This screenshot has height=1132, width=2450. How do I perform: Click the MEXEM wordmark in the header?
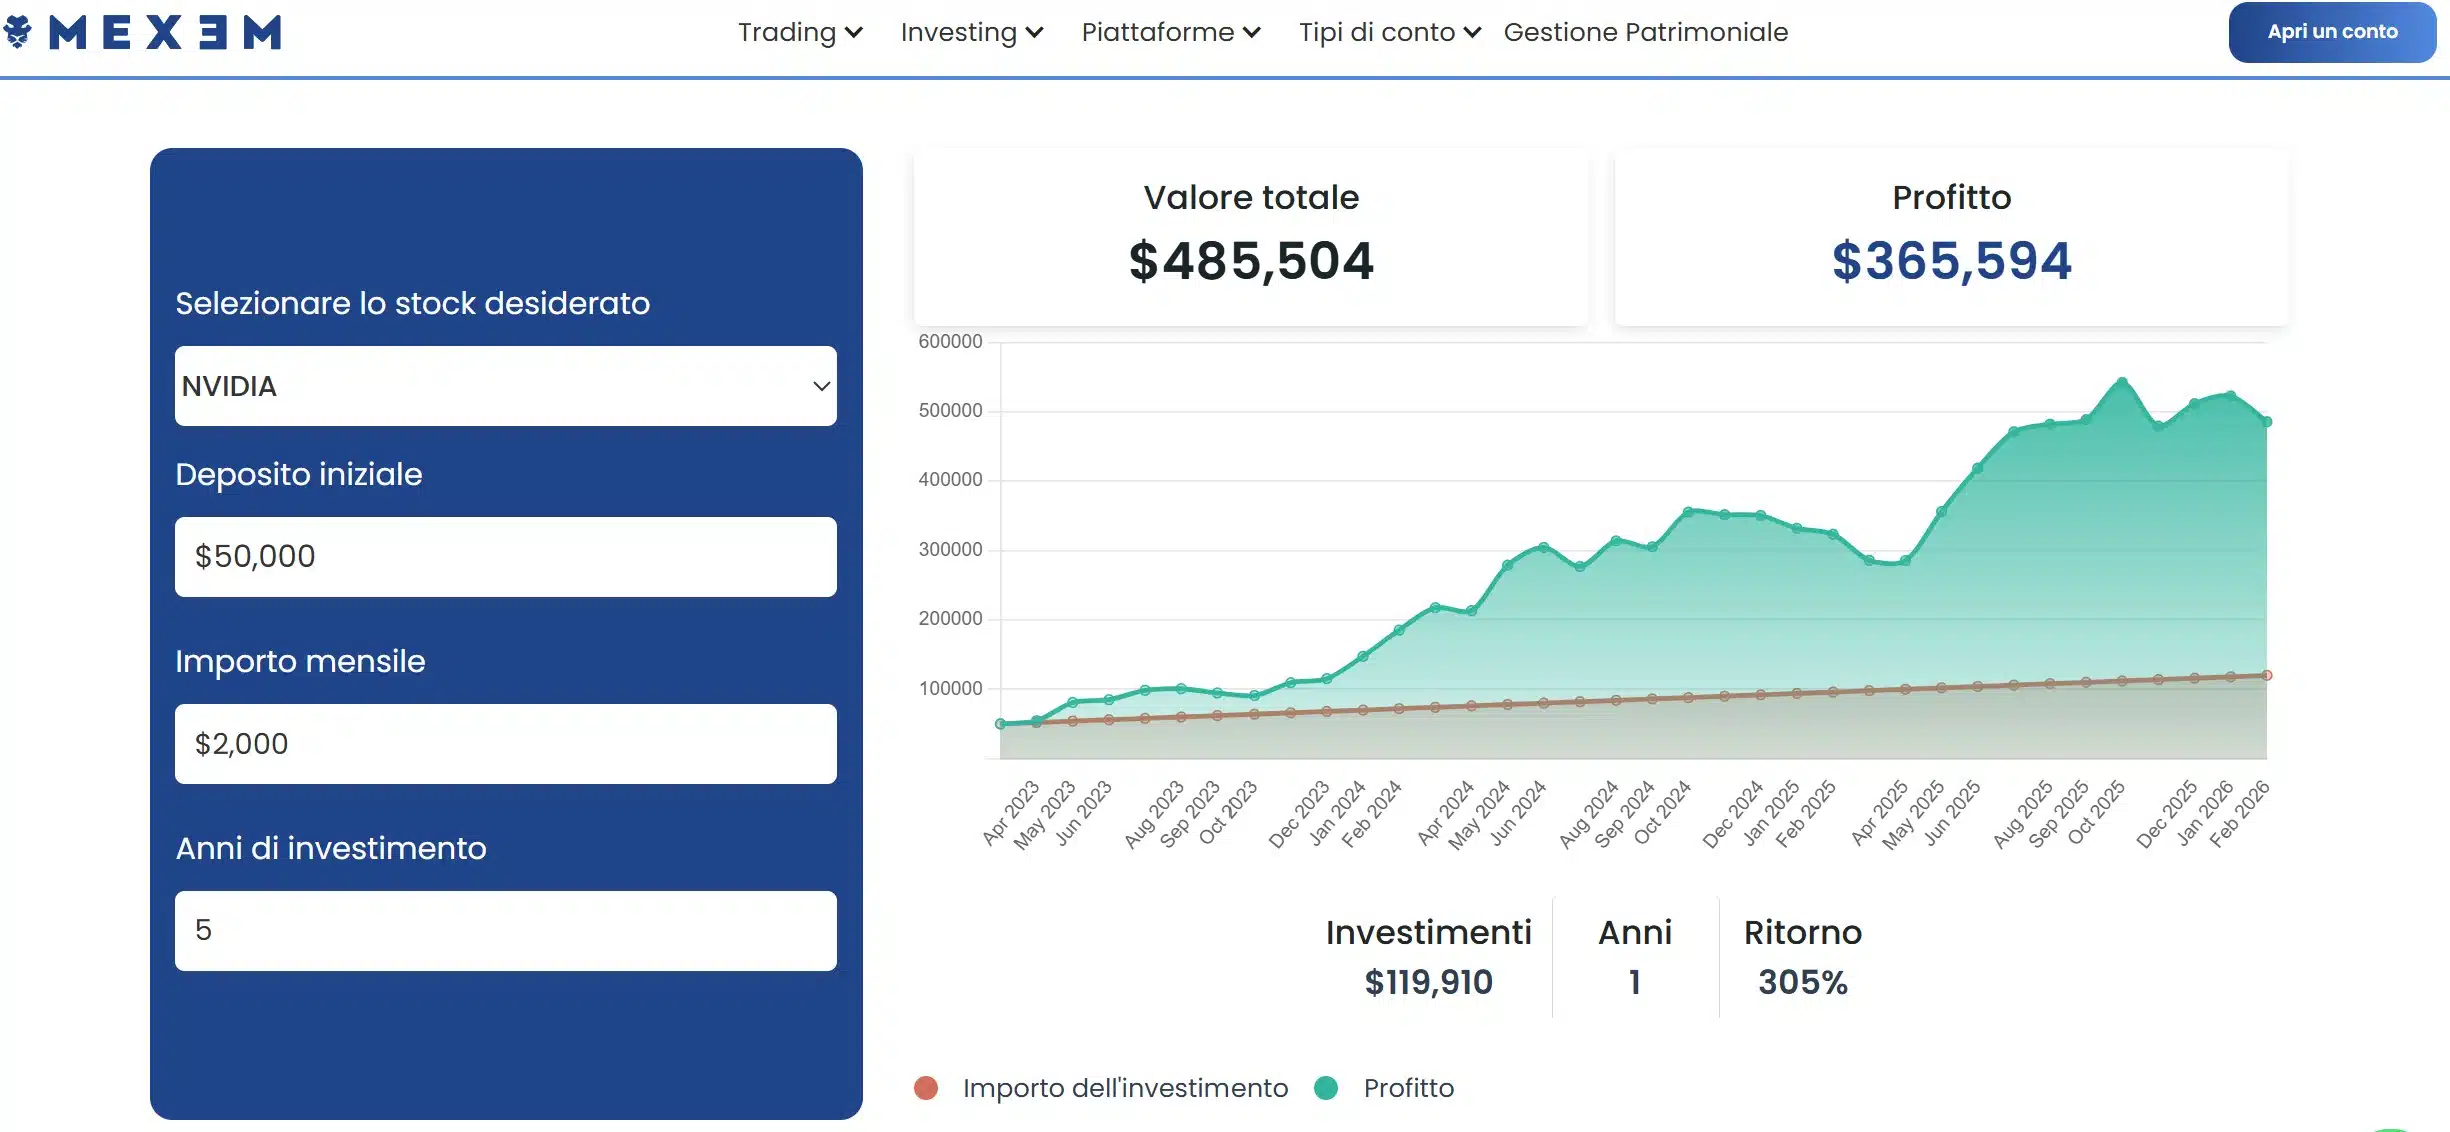tap(165, 32)
